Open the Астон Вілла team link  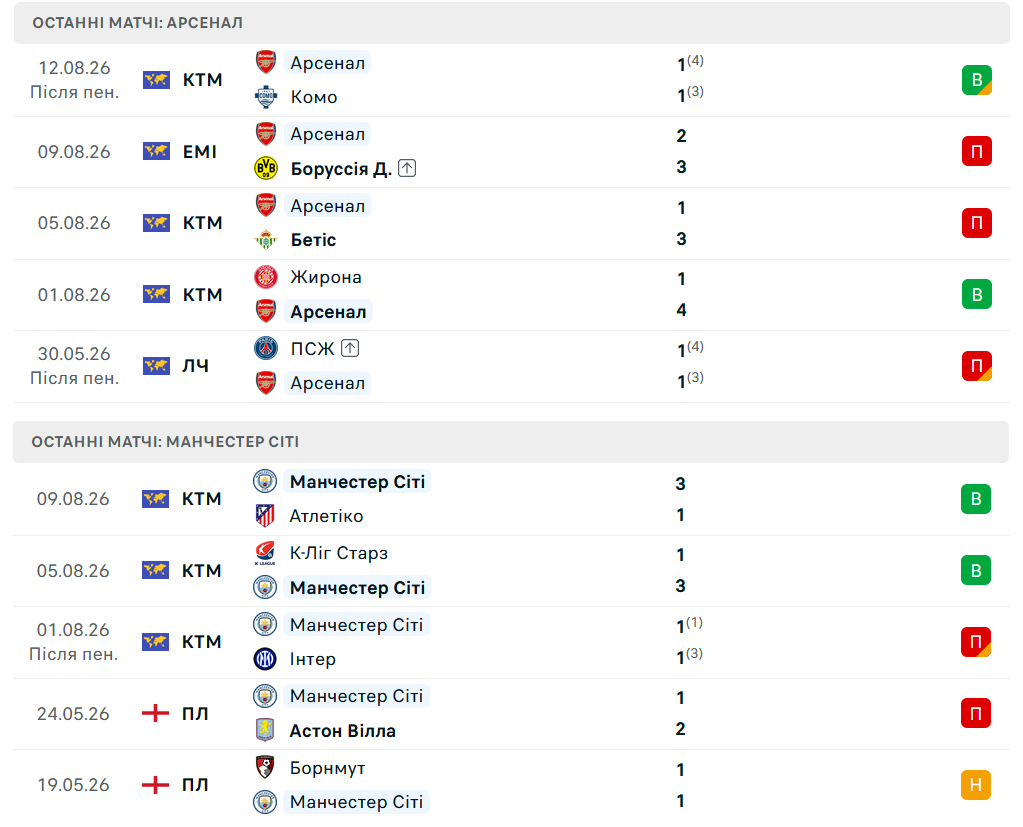(343, 731)
